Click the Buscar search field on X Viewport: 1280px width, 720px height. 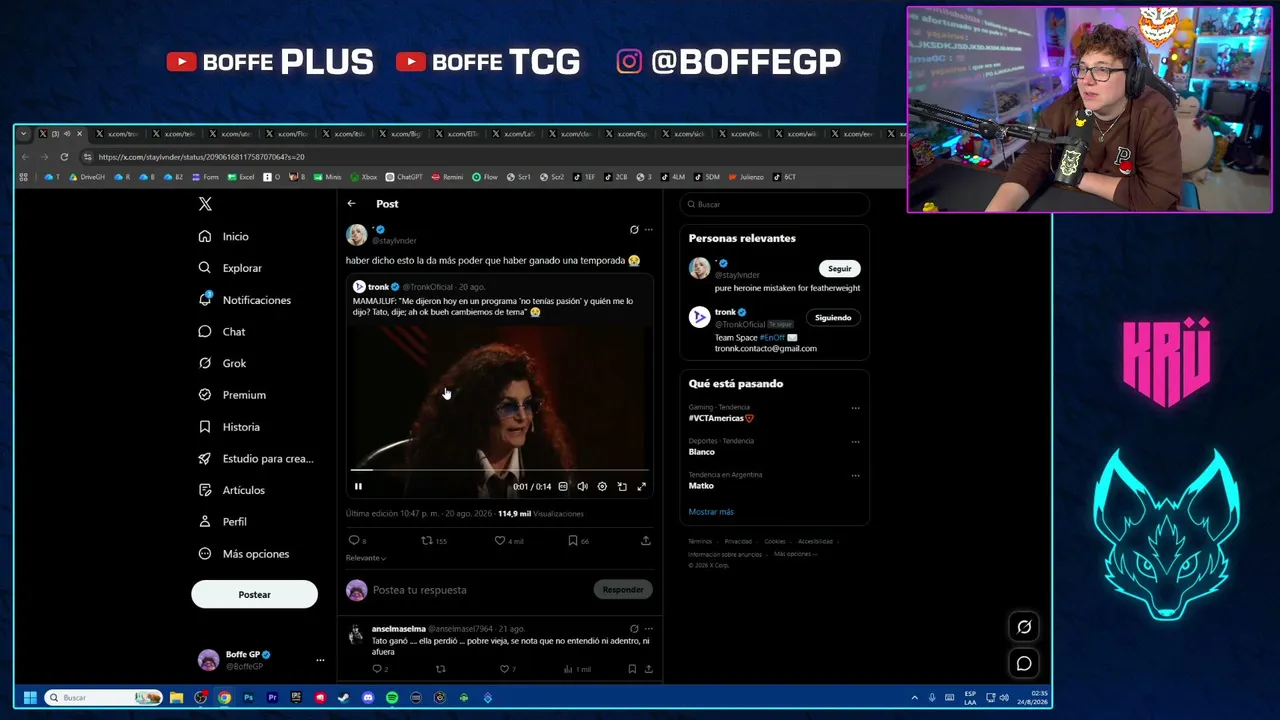tap(774, 204)
